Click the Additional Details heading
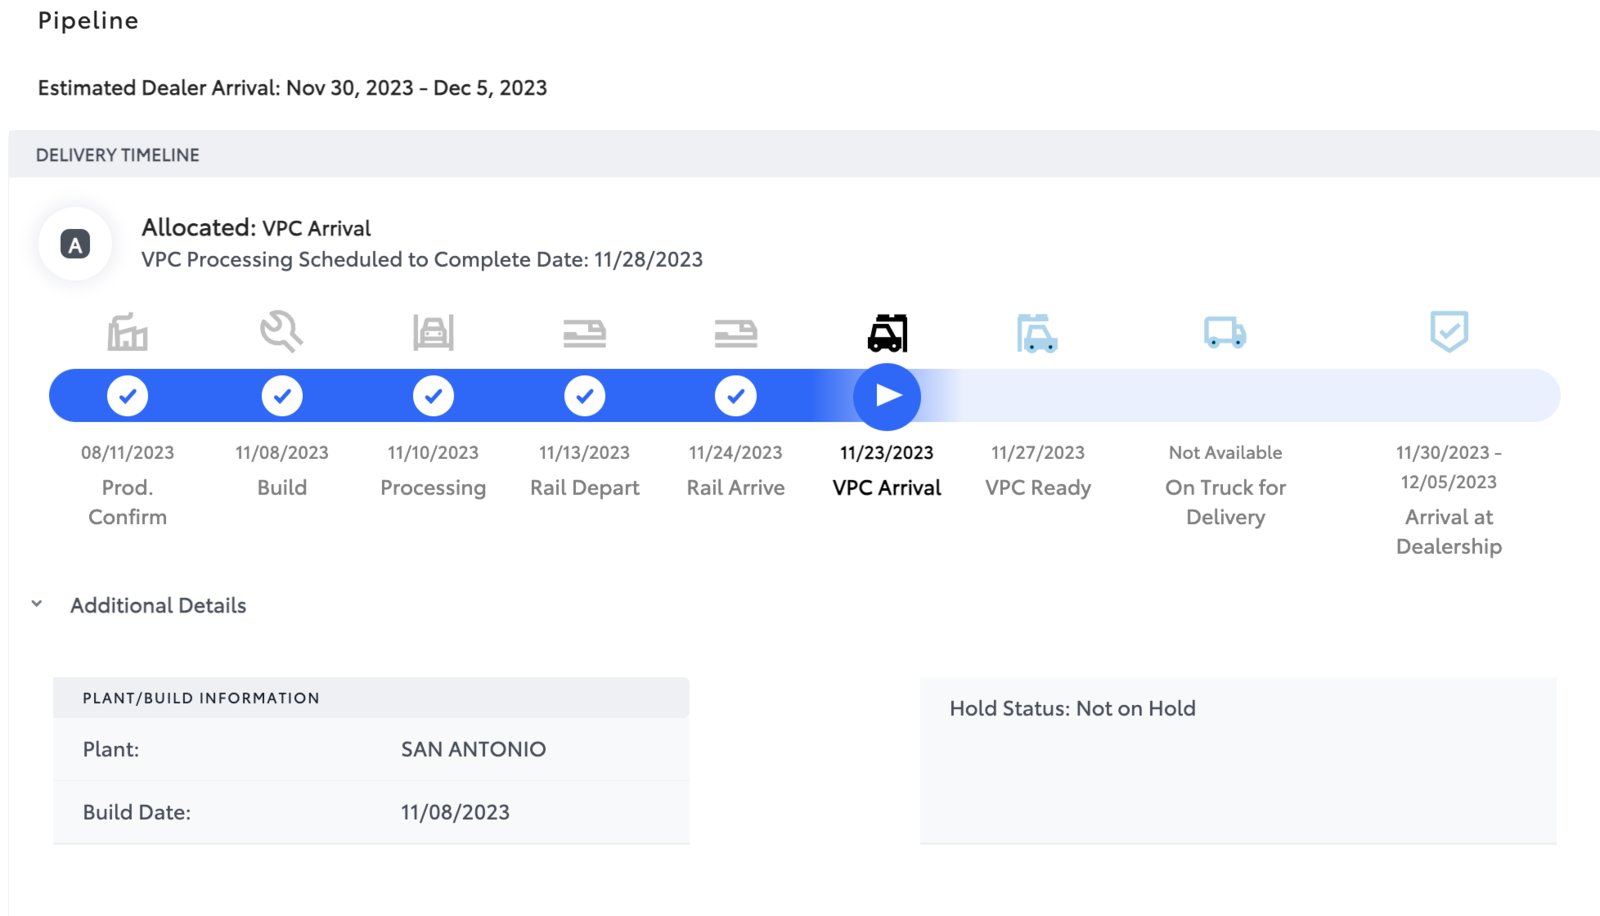1600x916 pixels. 158,605
